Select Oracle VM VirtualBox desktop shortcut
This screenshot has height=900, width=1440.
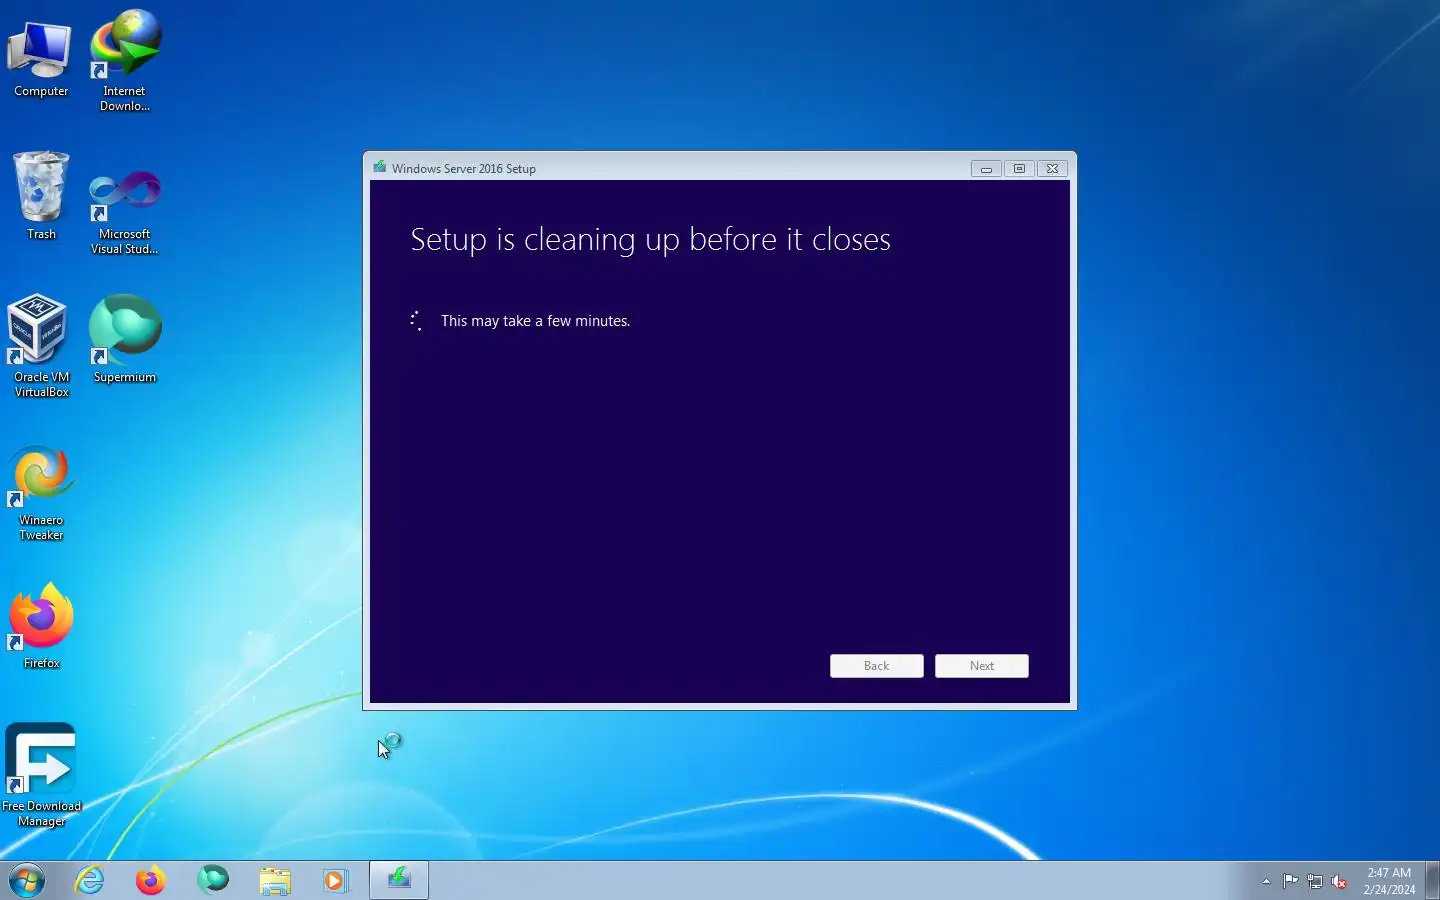[41, 346]
